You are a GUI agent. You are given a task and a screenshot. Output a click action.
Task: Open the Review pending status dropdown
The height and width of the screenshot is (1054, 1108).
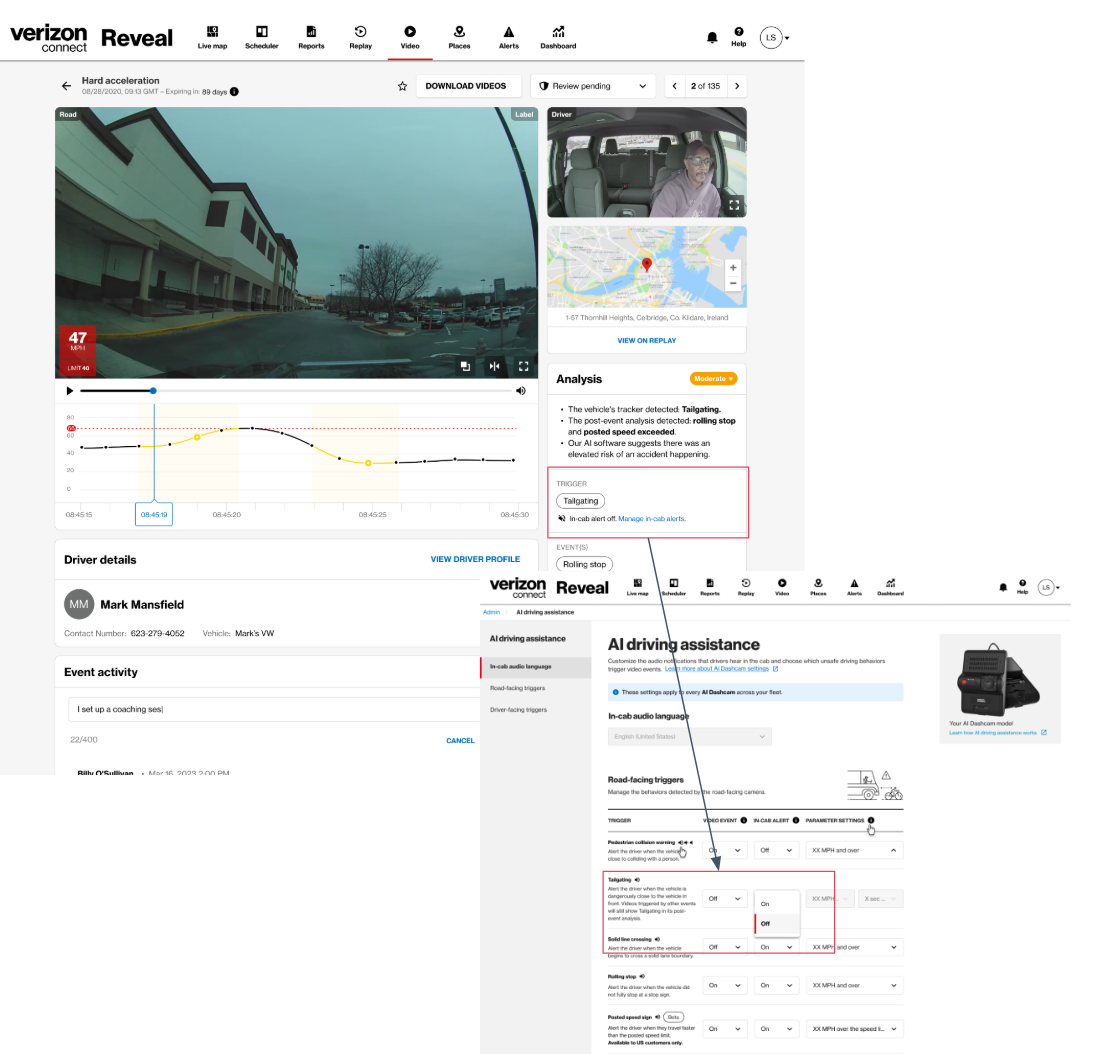593,86
